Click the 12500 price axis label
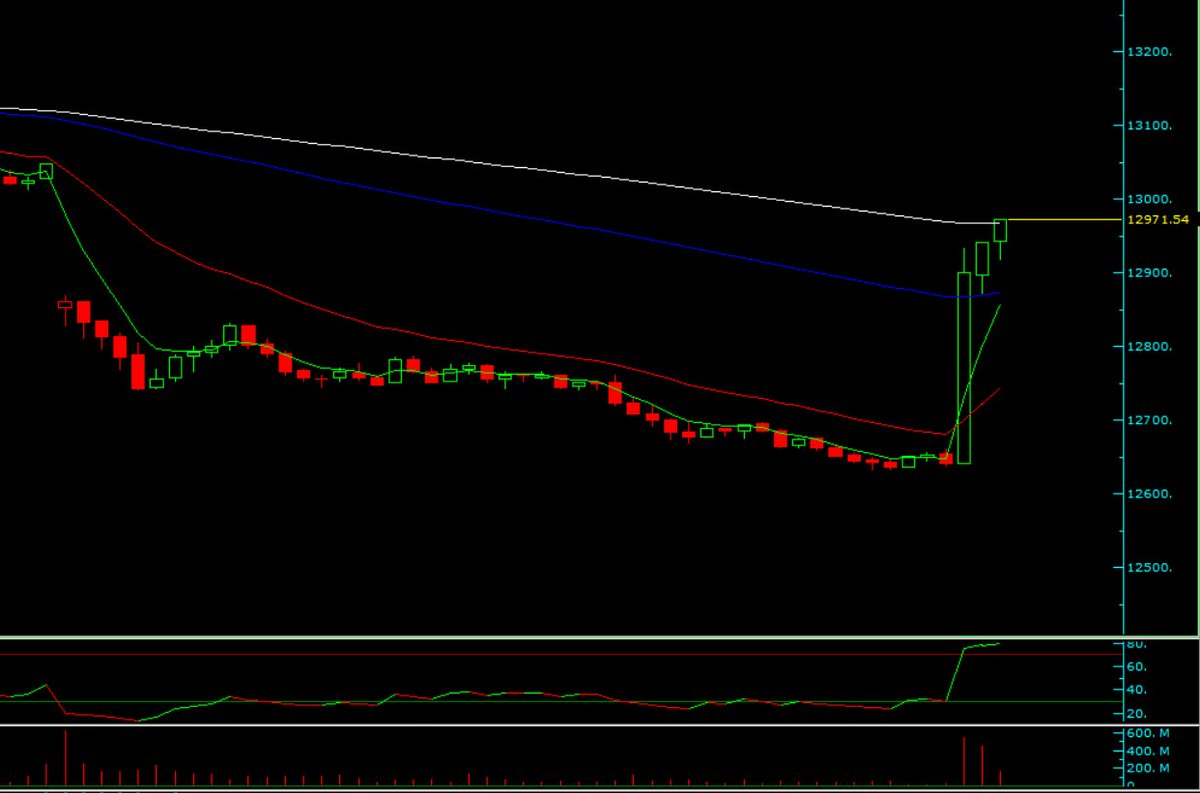This screenshot has width=1200, height=793. coord(1152,567)
